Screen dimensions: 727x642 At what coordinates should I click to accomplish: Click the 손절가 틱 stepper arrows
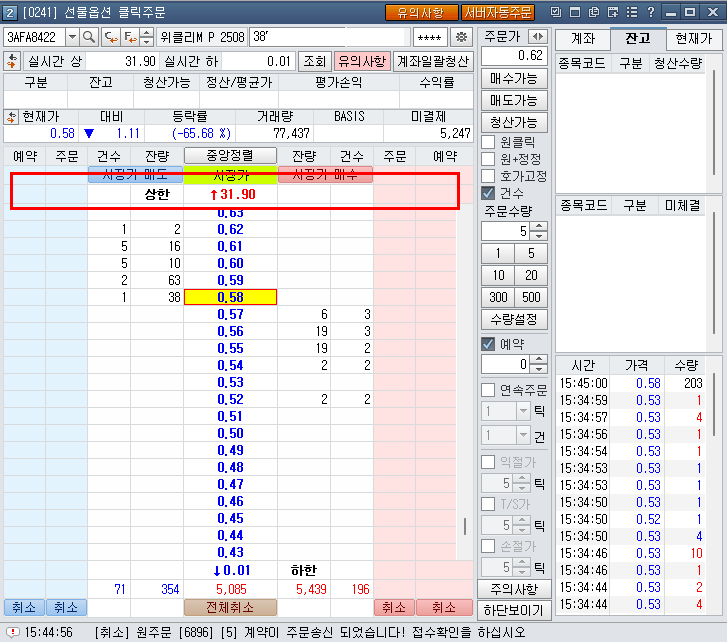point(522,567)
